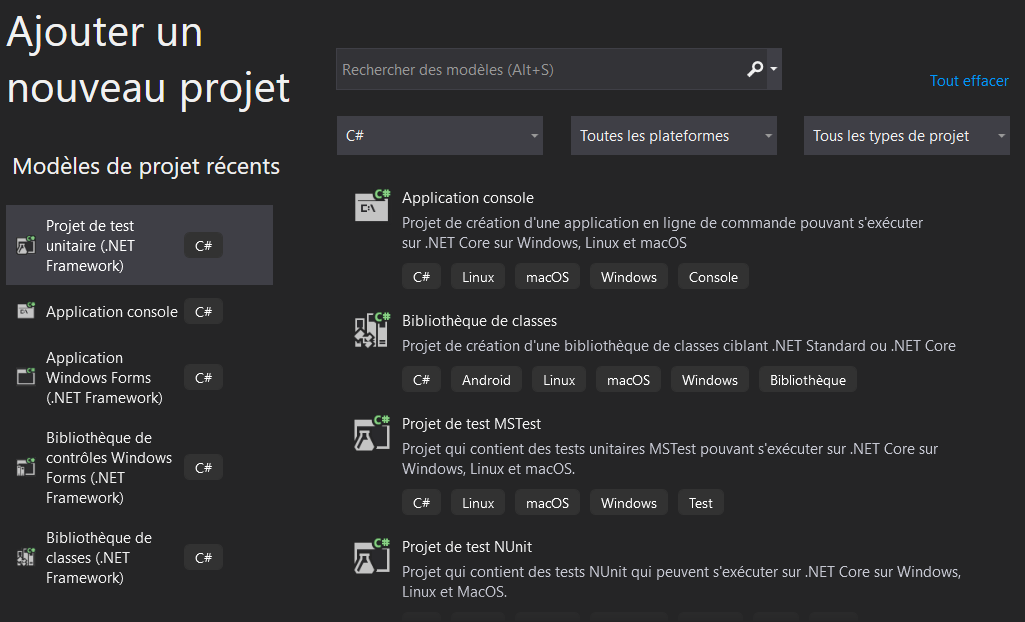Image resolution: width=1025 pixels, height=622 pixels.
Task: Click the C# tag beside Bibliothèque de contrôles Windows Forms
Action: pyautogui.click(x=203, y=468)
